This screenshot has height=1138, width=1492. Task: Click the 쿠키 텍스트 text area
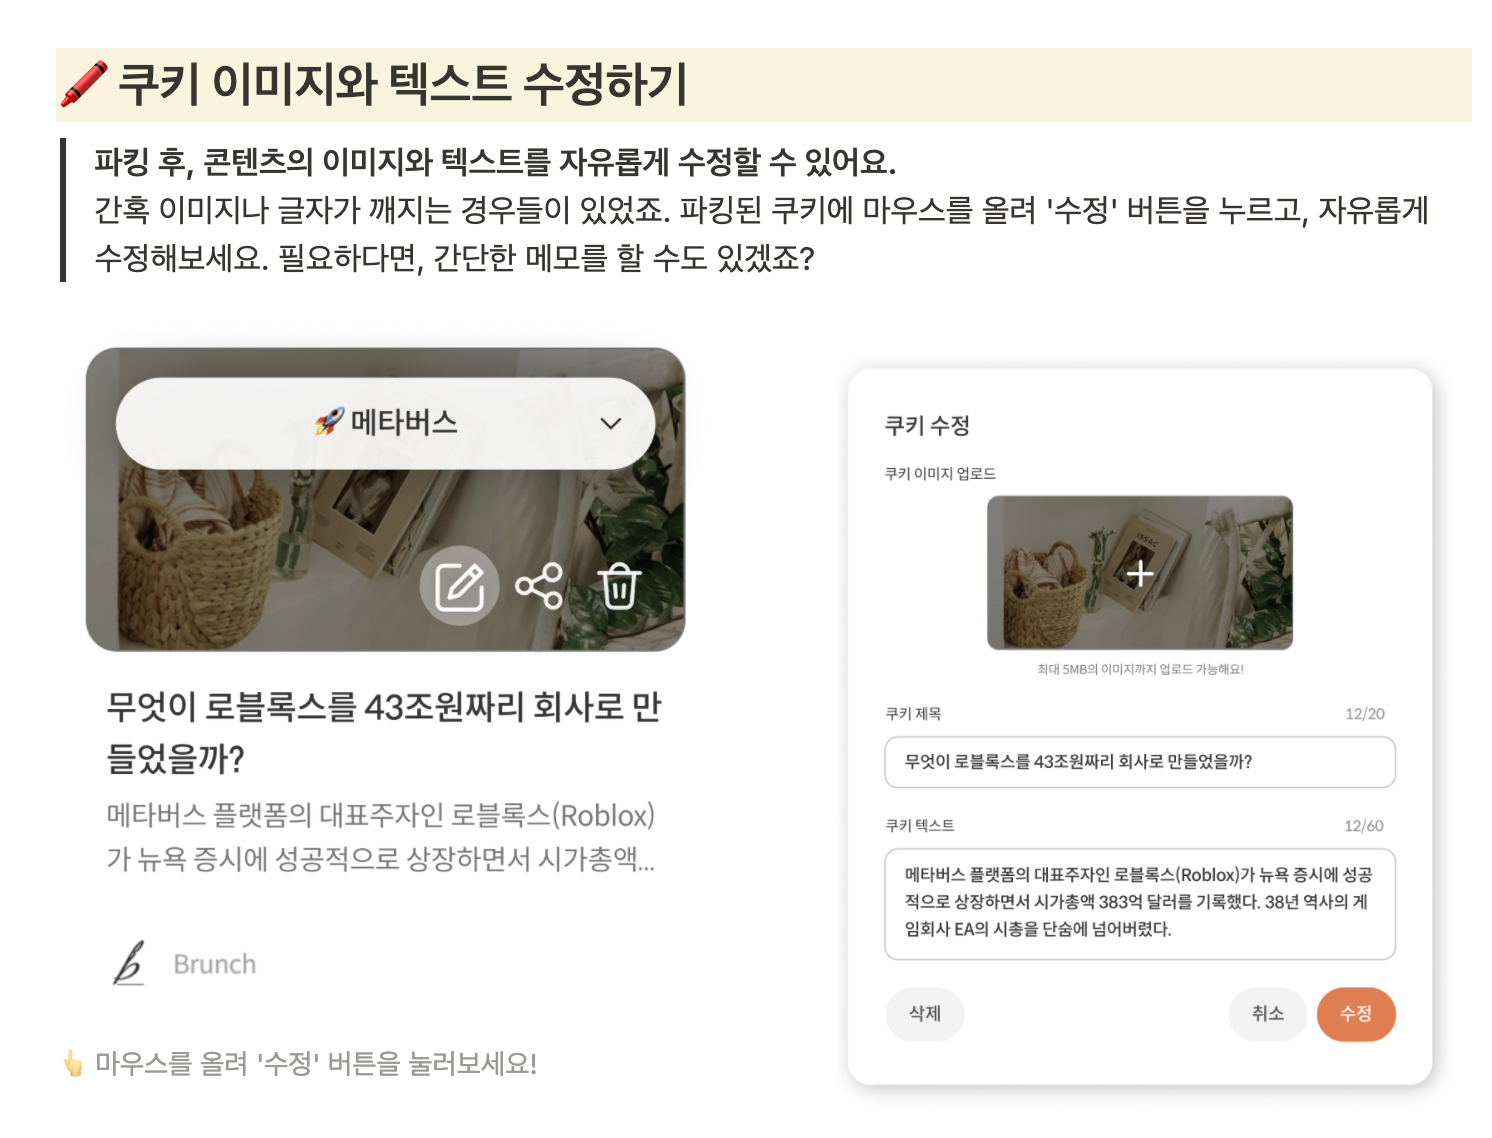click(x=1140, y=904)
